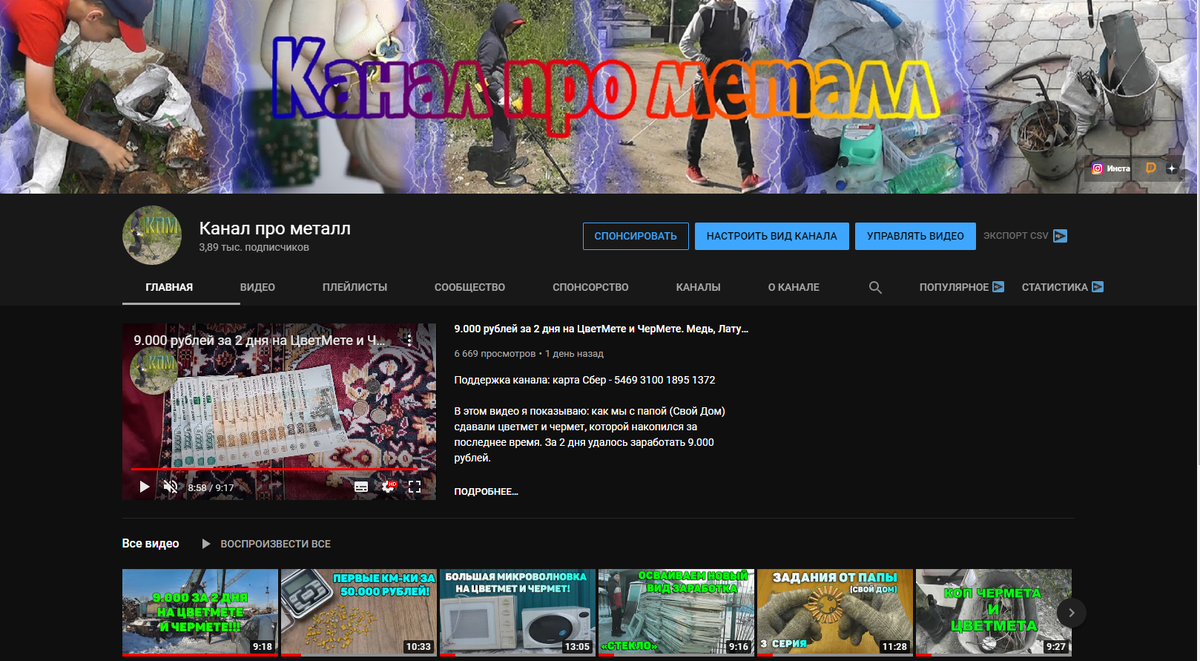Switch to the ВИДЕО tab

(x=258, y=287)
